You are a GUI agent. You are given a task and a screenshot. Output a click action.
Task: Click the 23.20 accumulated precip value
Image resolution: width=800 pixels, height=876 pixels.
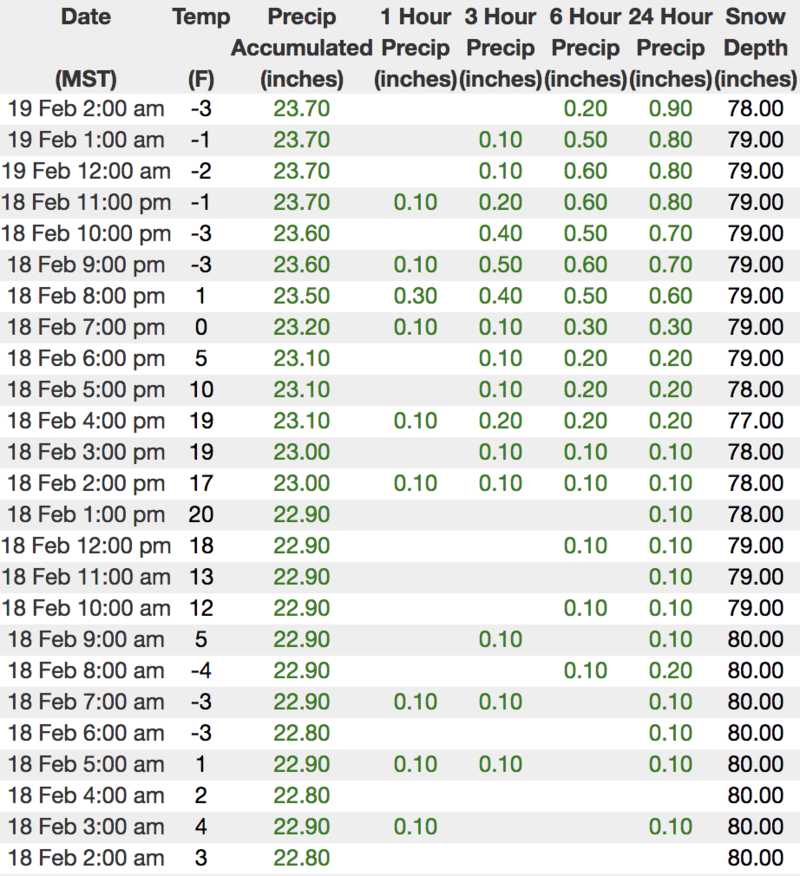[x=301, y=327]
